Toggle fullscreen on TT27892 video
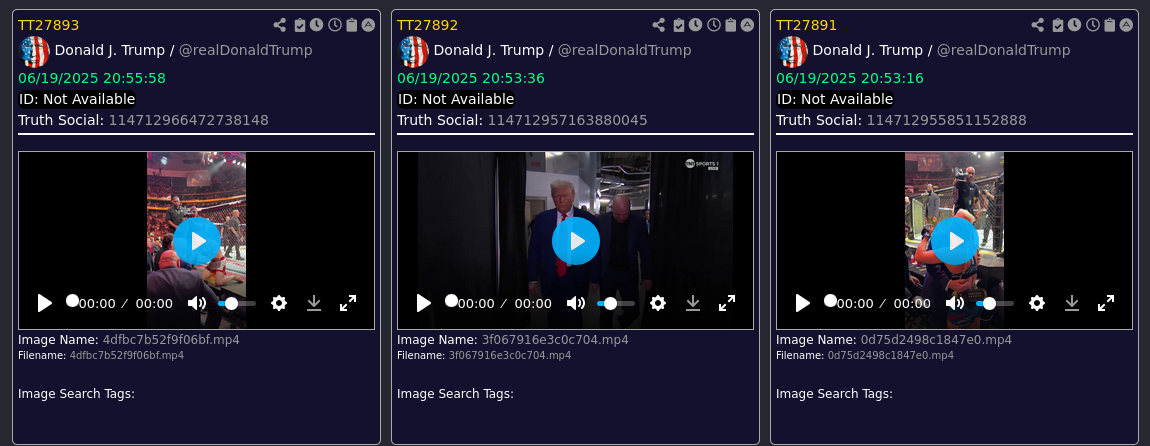1150x446 pixels. point(727,303)
